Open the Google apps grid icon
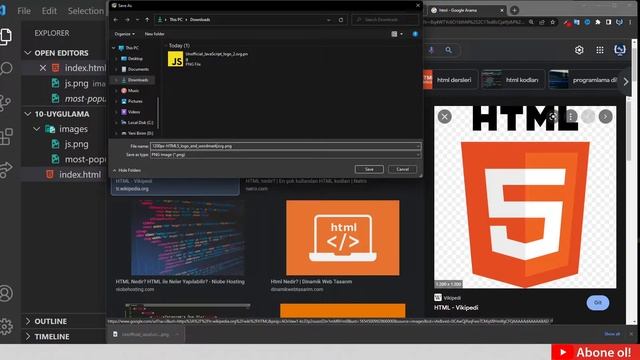 click(x=600, y=50)
